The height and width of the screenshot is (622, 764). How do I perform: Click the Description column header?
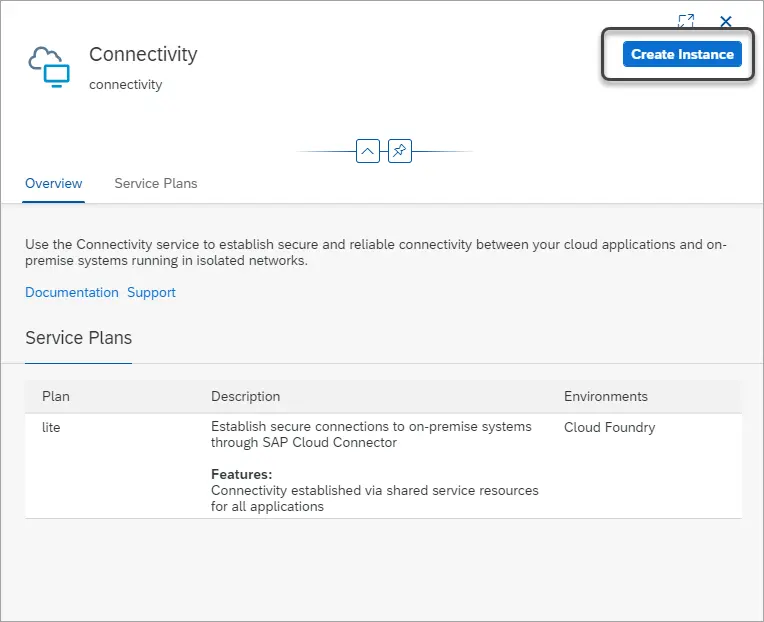click(x=245, y=396)
